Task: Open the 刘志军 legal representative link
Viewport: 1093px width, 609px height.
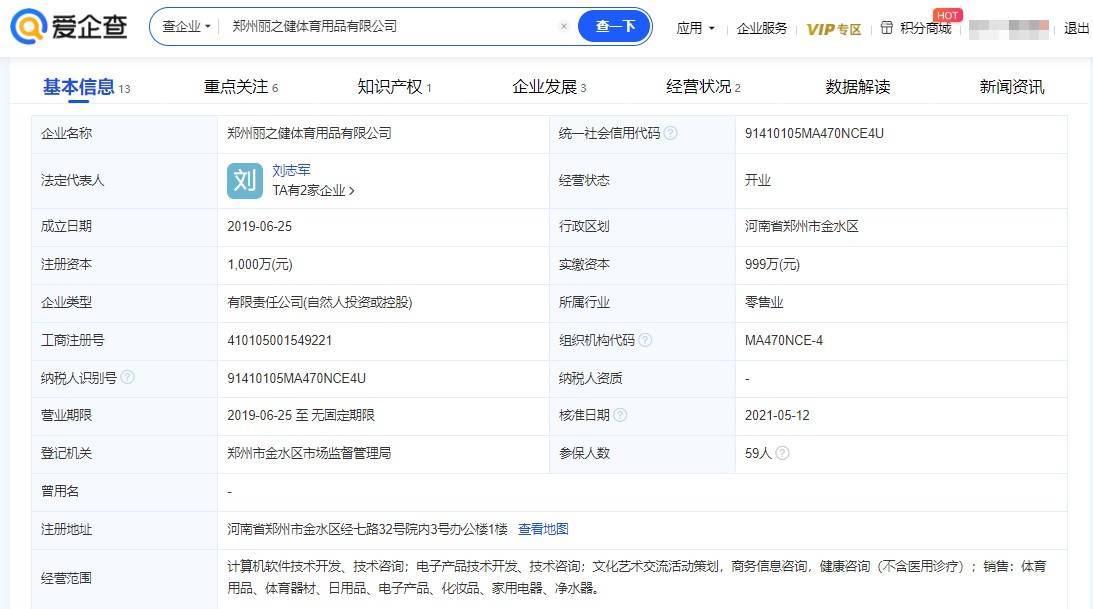Action: coord(291,171)
